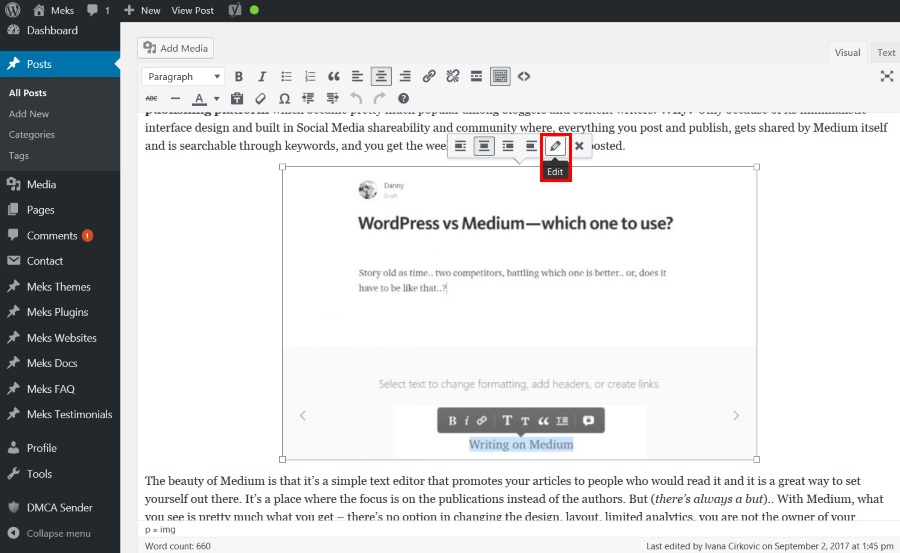The height and width of the screenshot is (553, 900).
Task: Remove the image with the X icon
Action: (579, 146)
